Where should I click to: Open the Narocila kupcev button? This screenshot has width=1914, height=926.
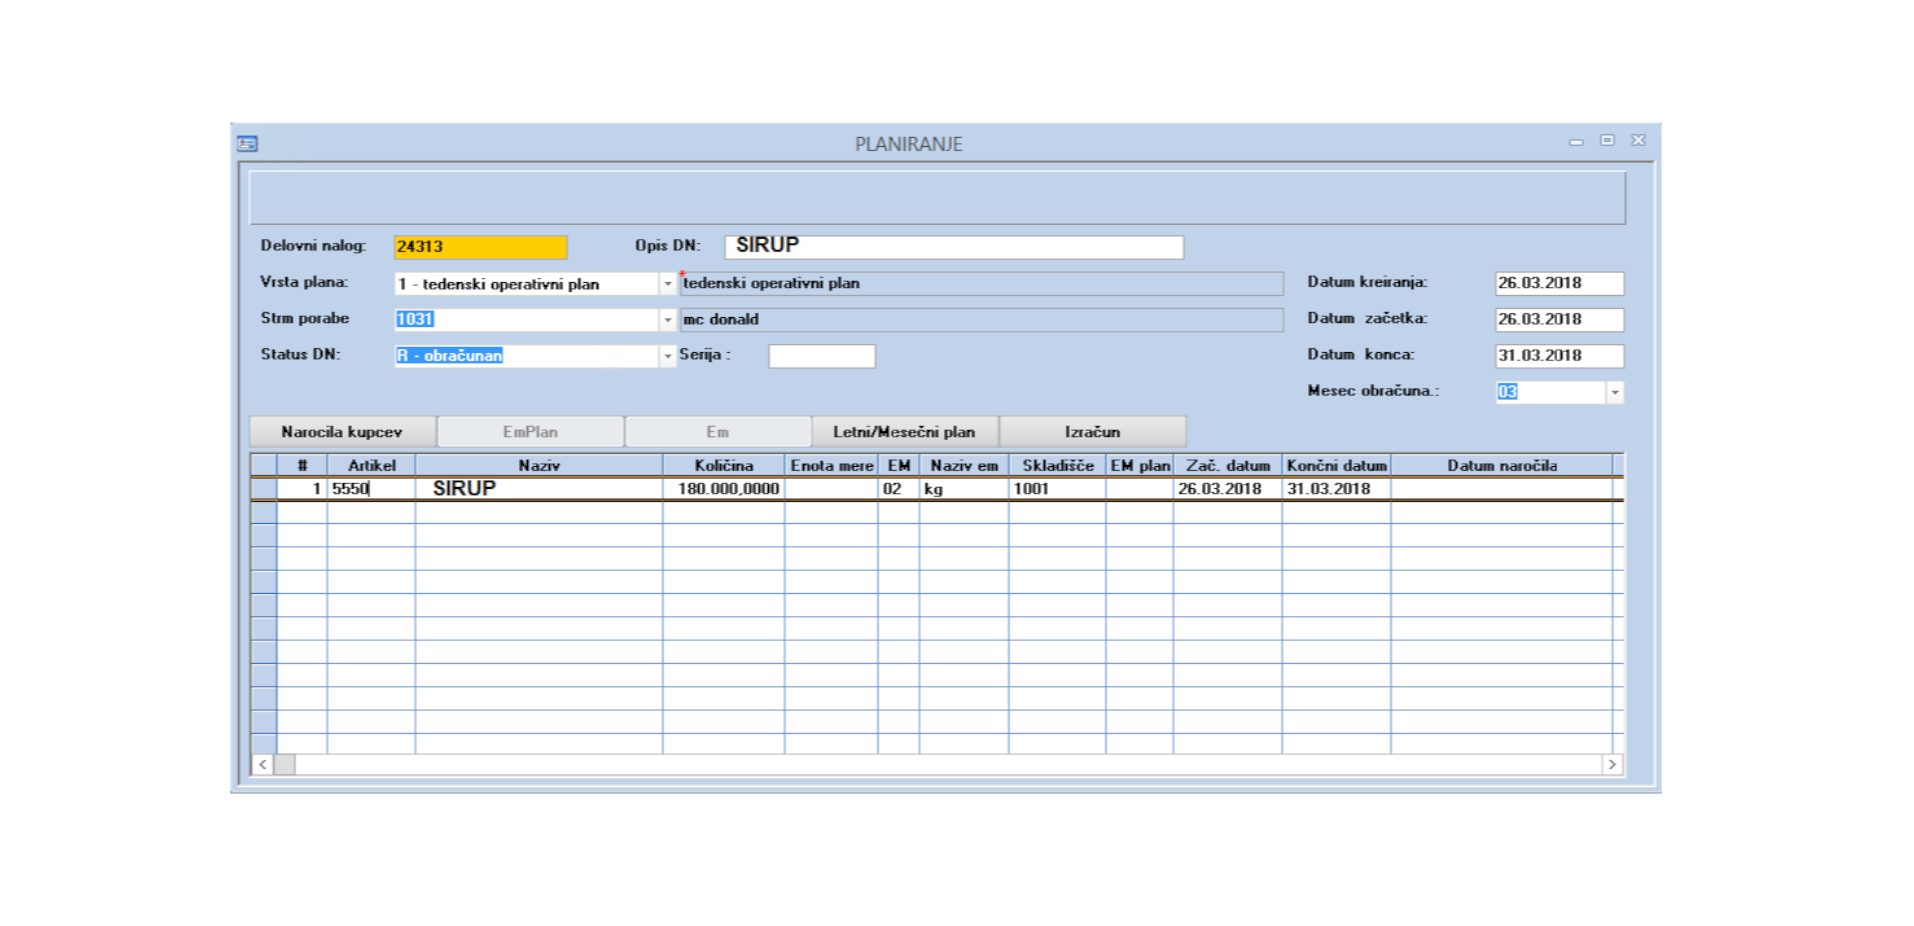click(342, 432)
